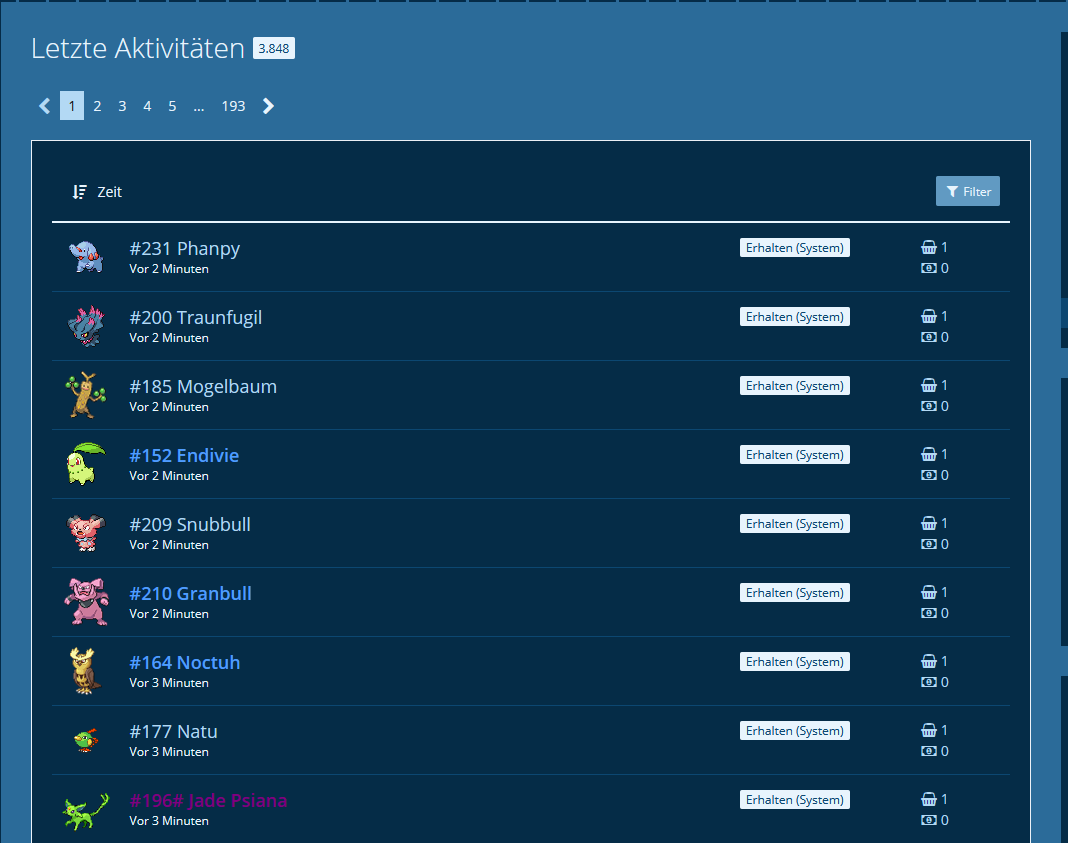The height and width of the screenshot is (843, 1068).
Task: Open the #152 Endivie link
Action: [184, 456]
